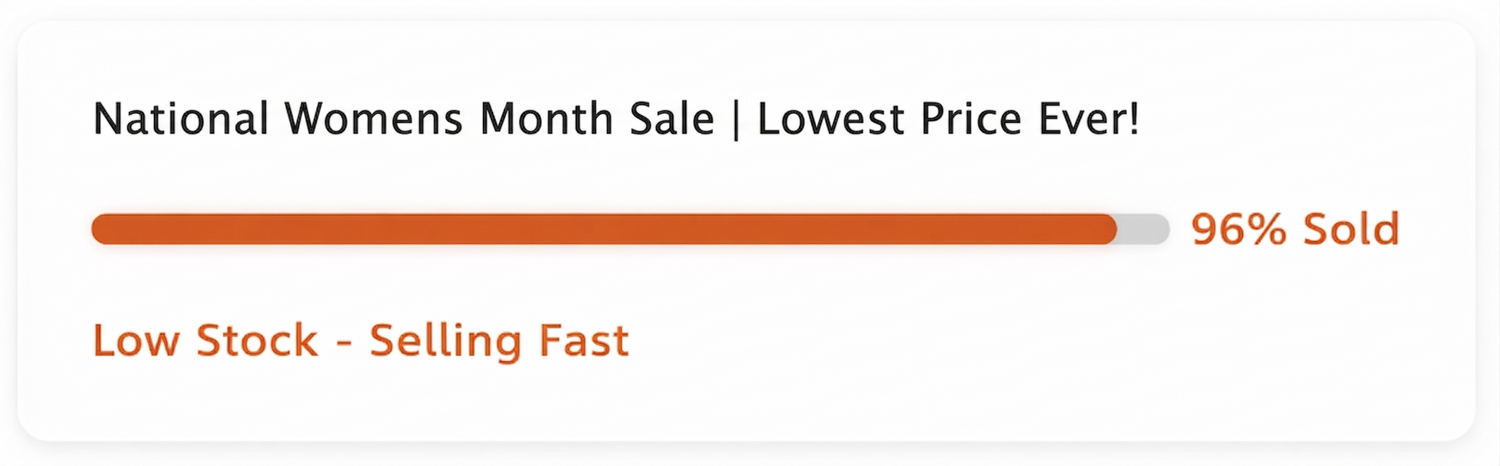Select the full sale headline text
This screenshot has height=466, width=1500.
pyautogui.click(x=616, y=121)
